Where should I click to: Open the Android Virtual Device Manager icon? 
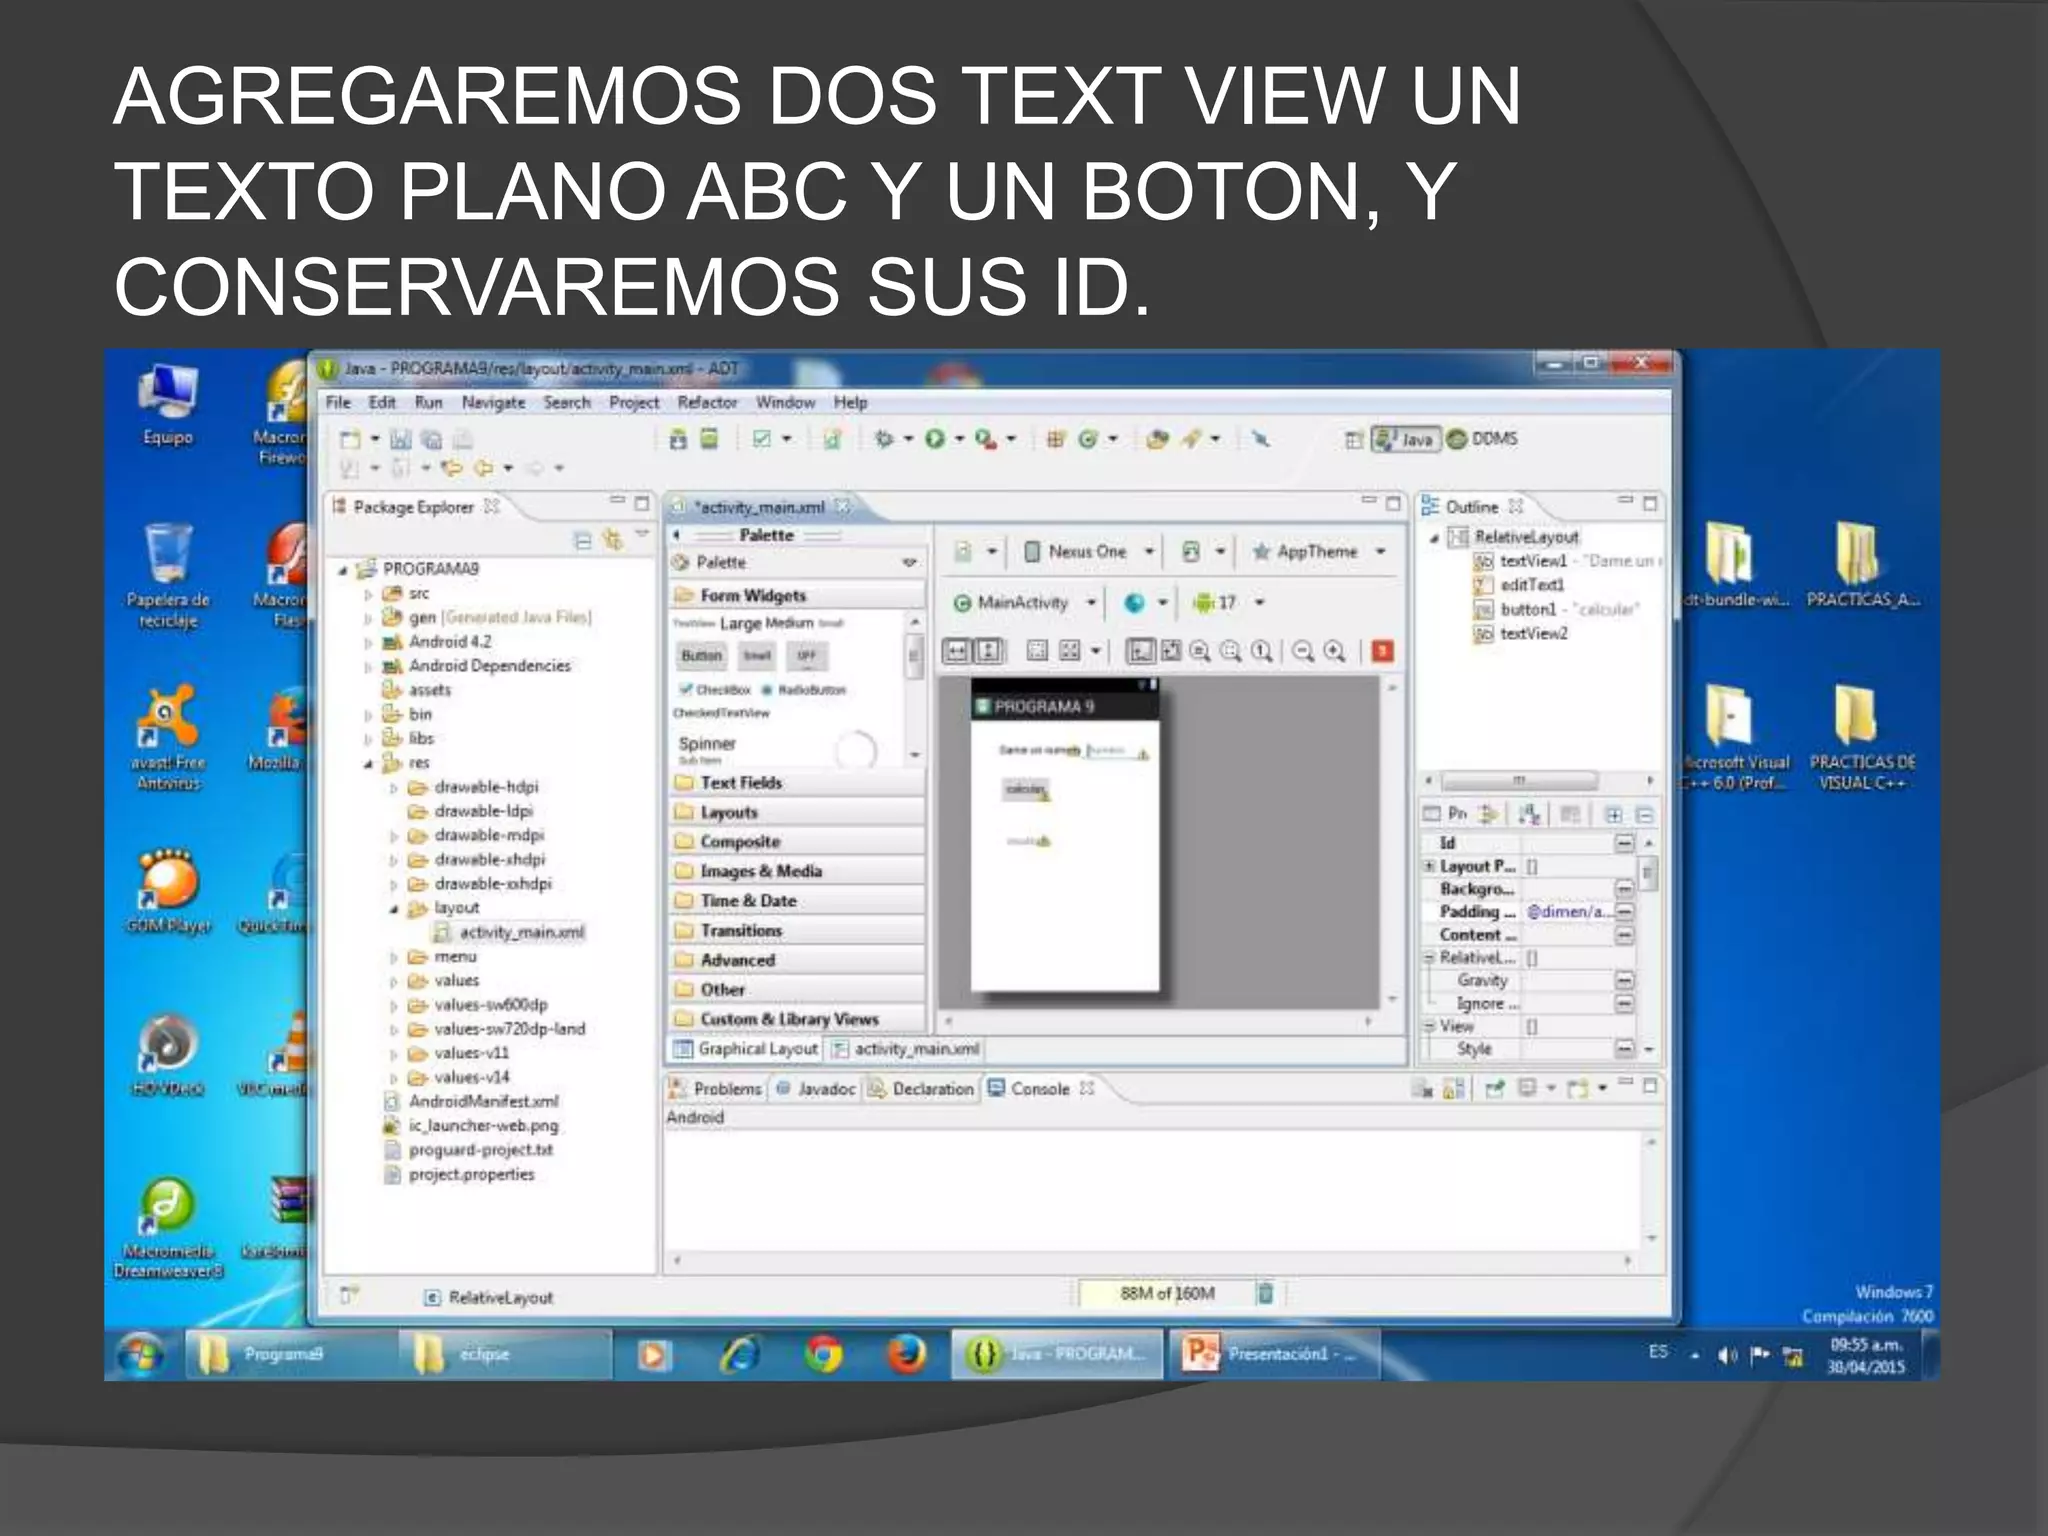tap(709, 439)
